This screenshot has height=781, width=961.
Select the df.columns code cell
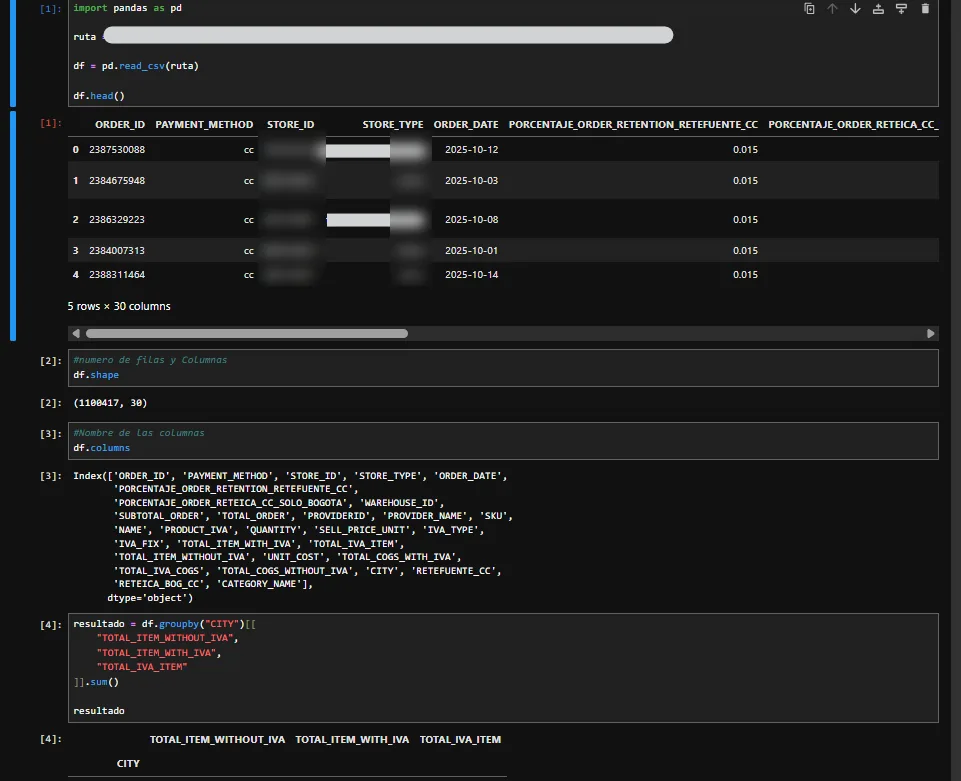[503, 441]
